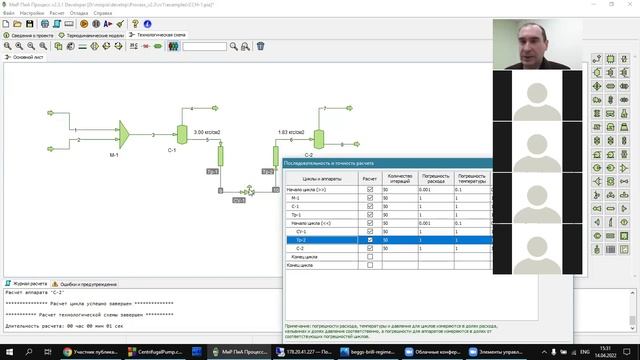Click the copy sheets icon in flowsheet toolbar
Screen dimensions: 640x360
tap(58, 46)
